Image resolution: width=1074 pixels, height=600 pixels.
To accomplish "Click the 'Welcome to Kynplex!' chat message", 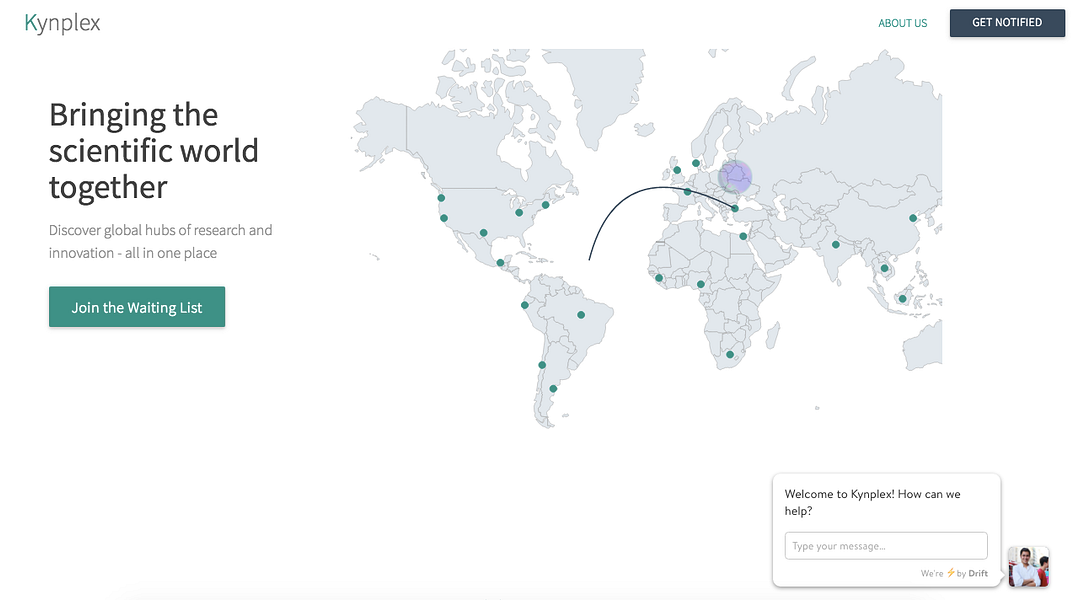I will click(873, 502).
